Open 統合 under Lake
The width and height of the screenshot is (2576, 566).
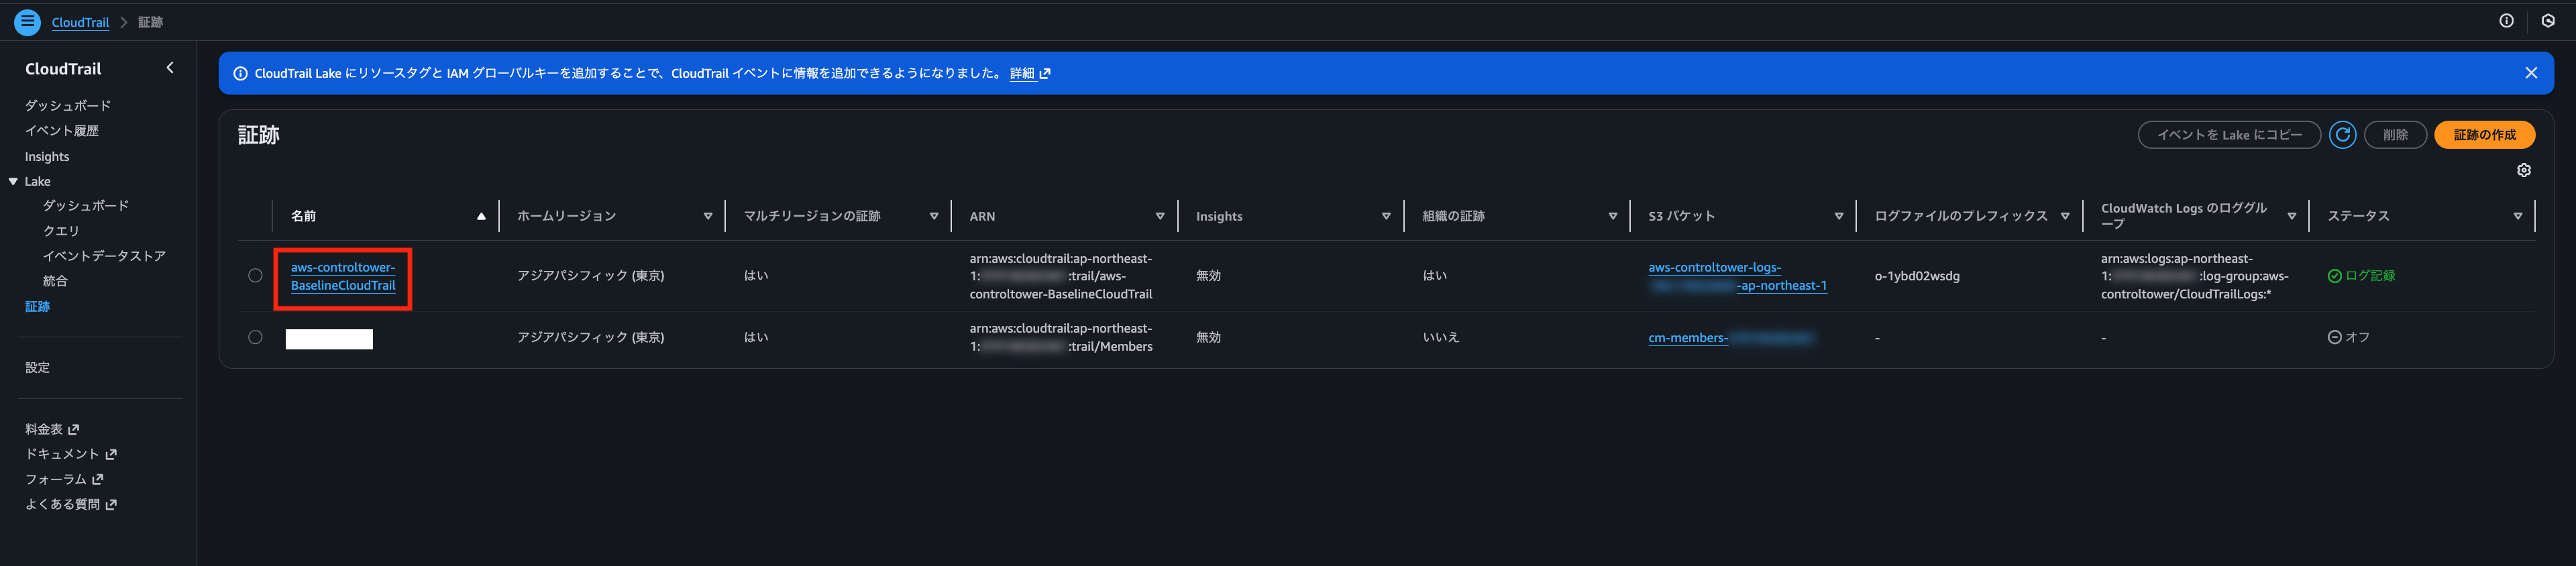[x=55, y=281]
